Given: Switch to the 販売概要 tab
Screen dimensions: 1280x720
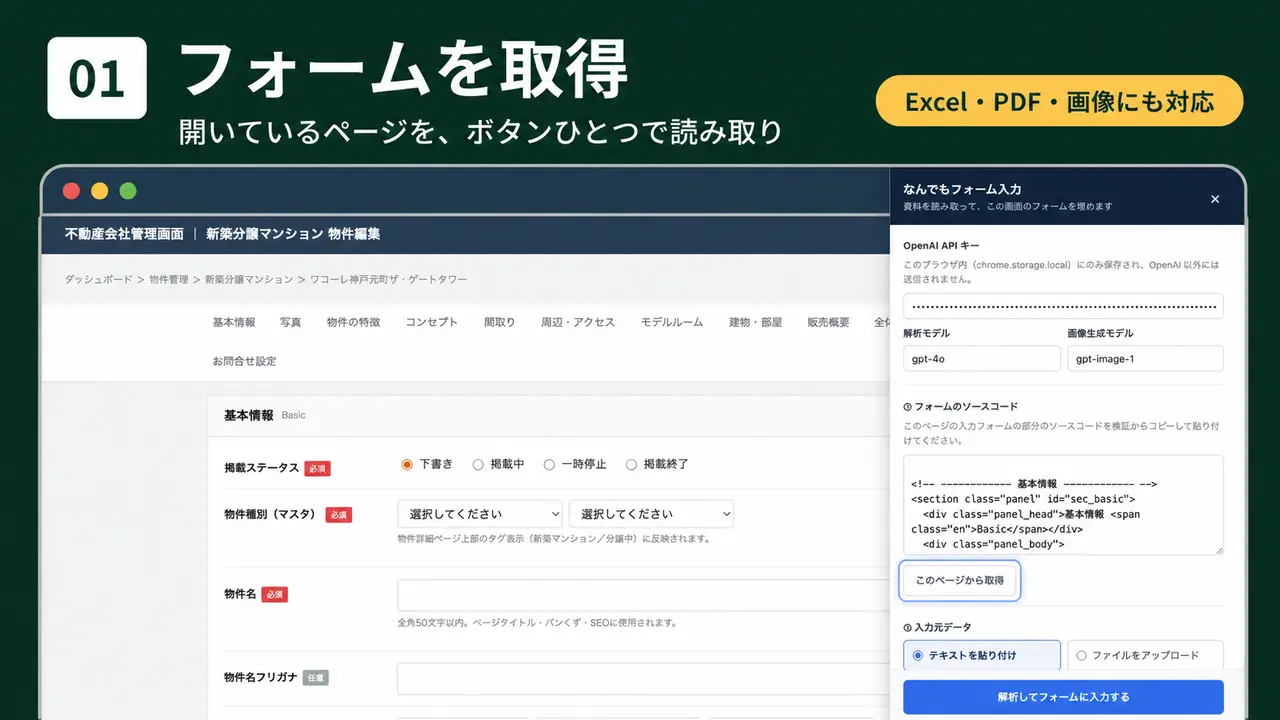Looking at the screenshot, I should [828, 322].
